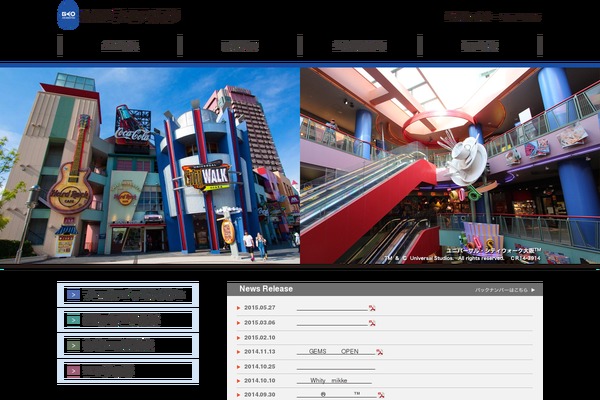This screenshot has height=400, width=600.
Task: Open the GEMS OPEN news link
Action: (336, 352)
